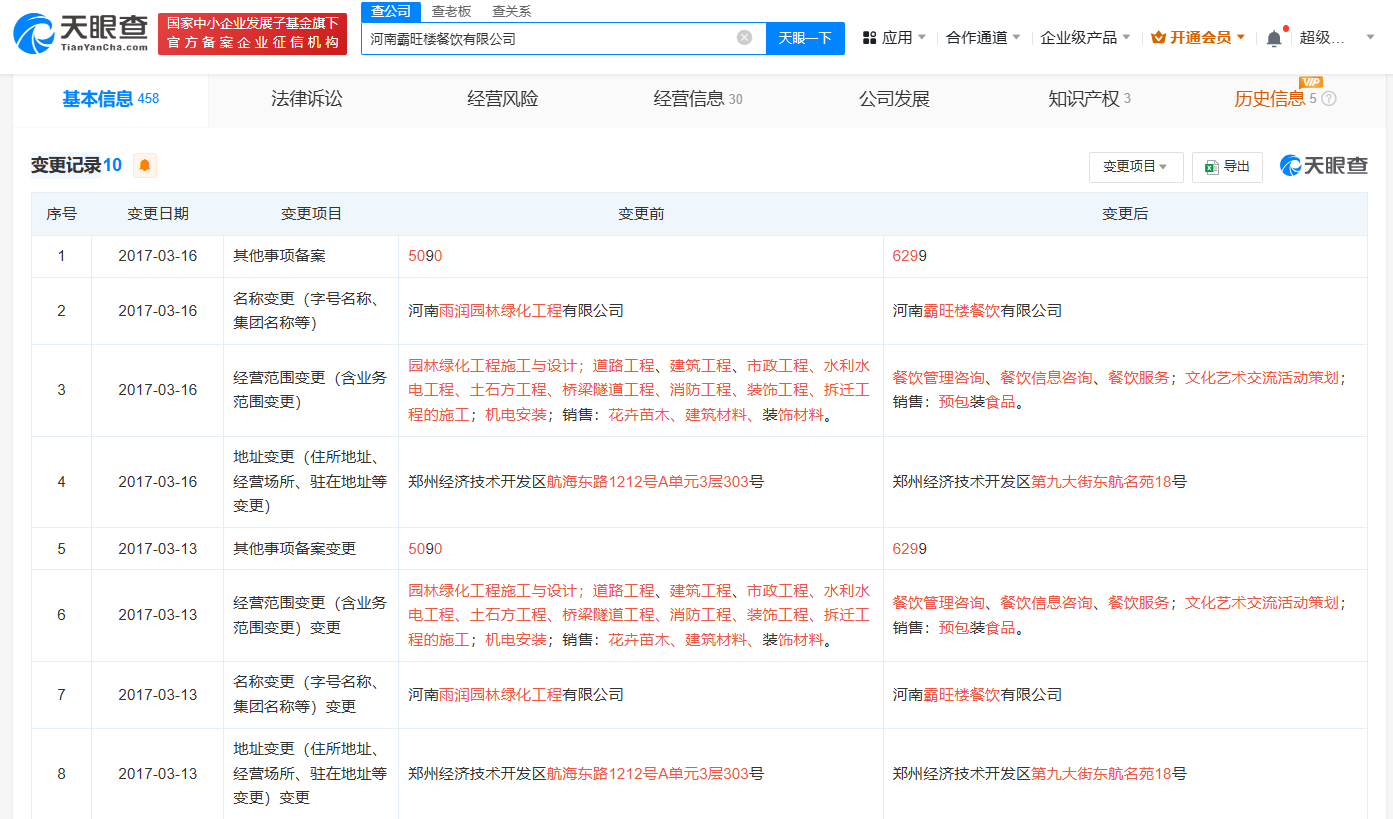
Task: Click the 变更后 column header
Action: pos(1125,214)
